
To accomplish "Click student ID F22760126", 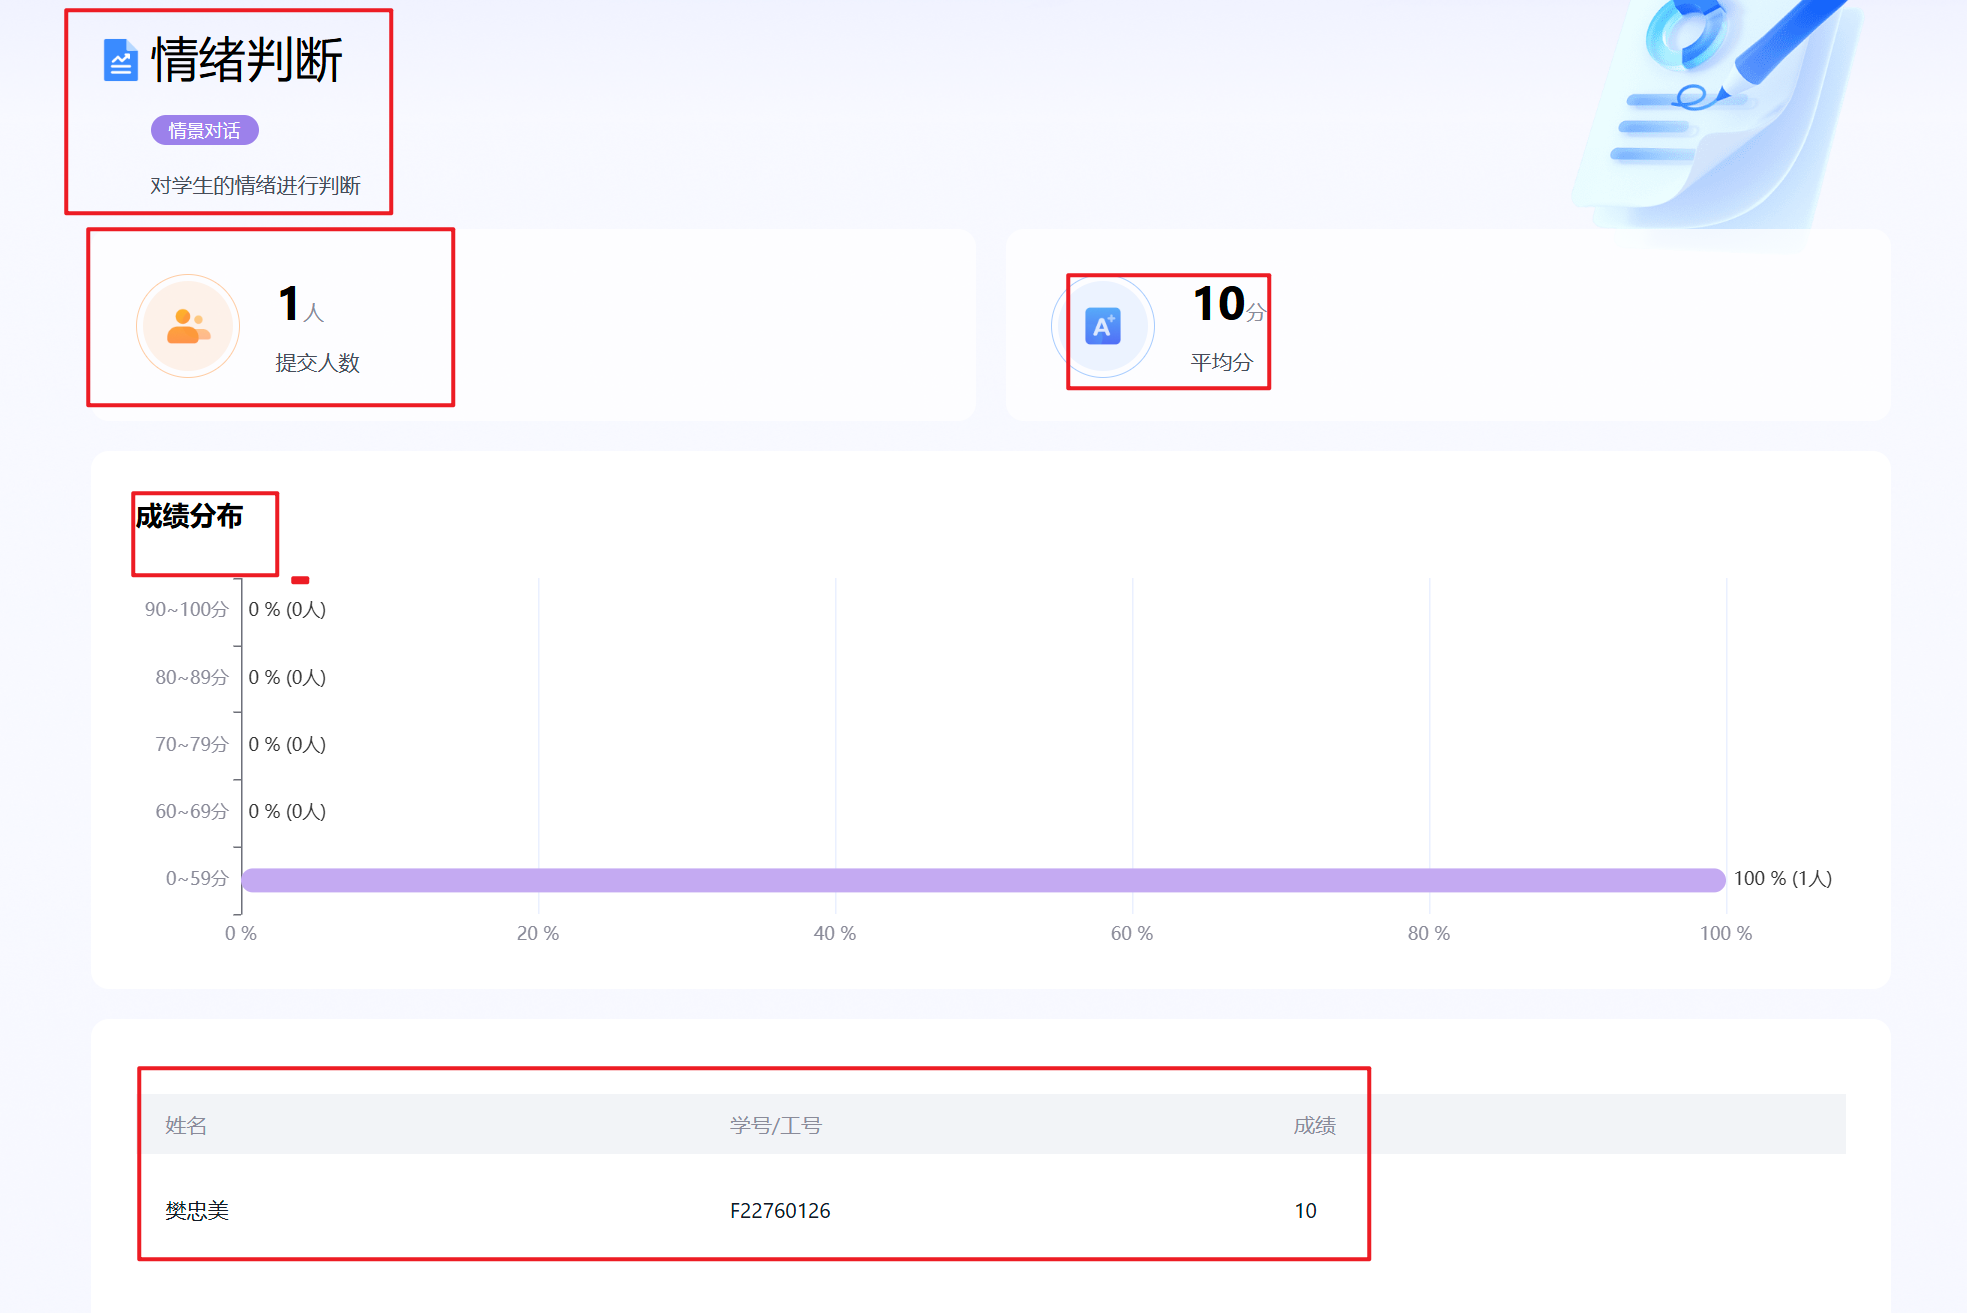I will point(780,1210).
